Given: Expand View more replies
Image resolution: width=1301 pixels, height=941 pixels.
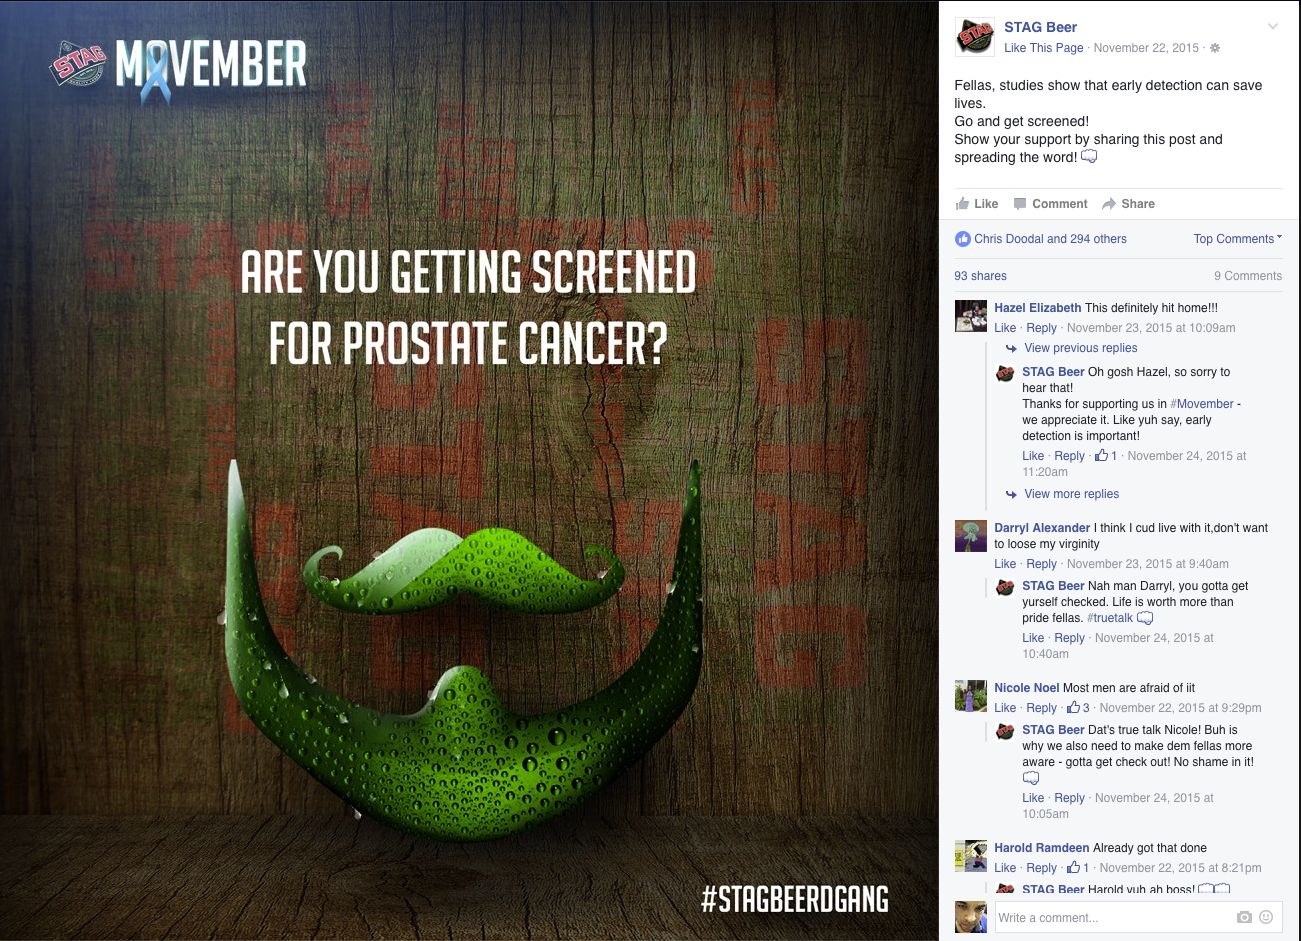Looking at the screenshot, I should [x=1072, y=494].
